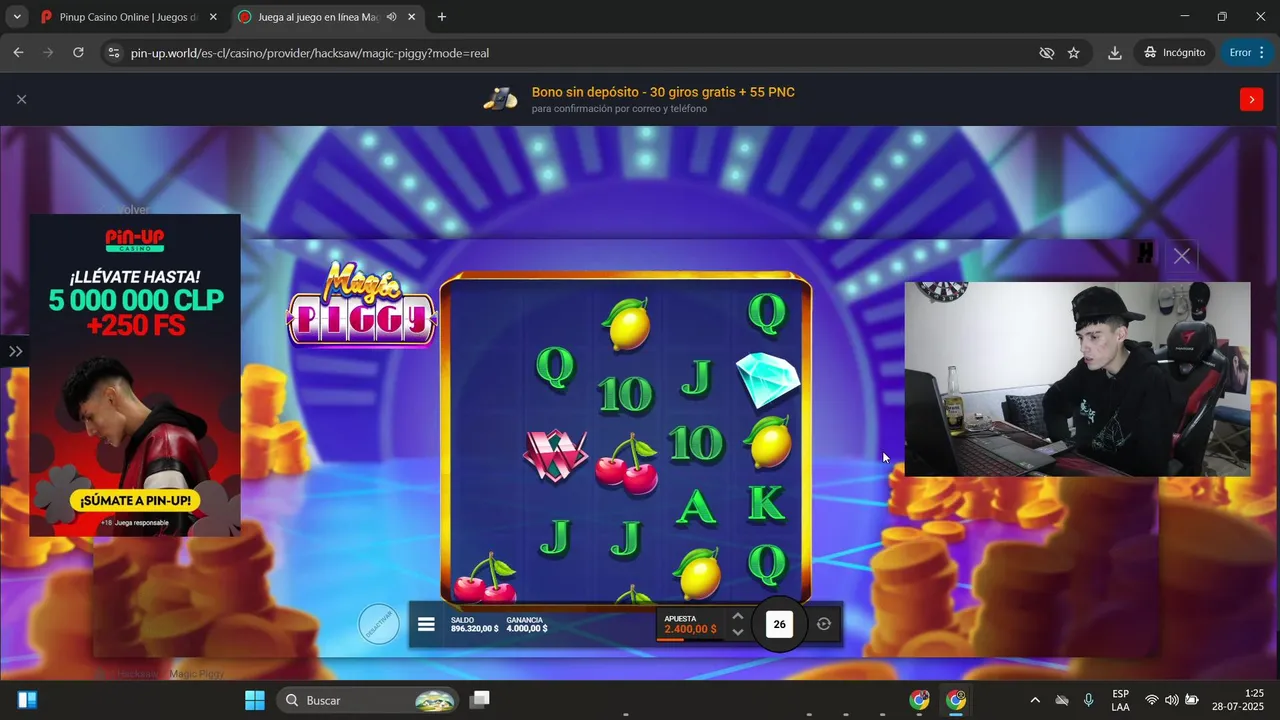The width and height of the screenshot is (1280, 720).
Task: View site information icon in address bar
Action: 113,53
